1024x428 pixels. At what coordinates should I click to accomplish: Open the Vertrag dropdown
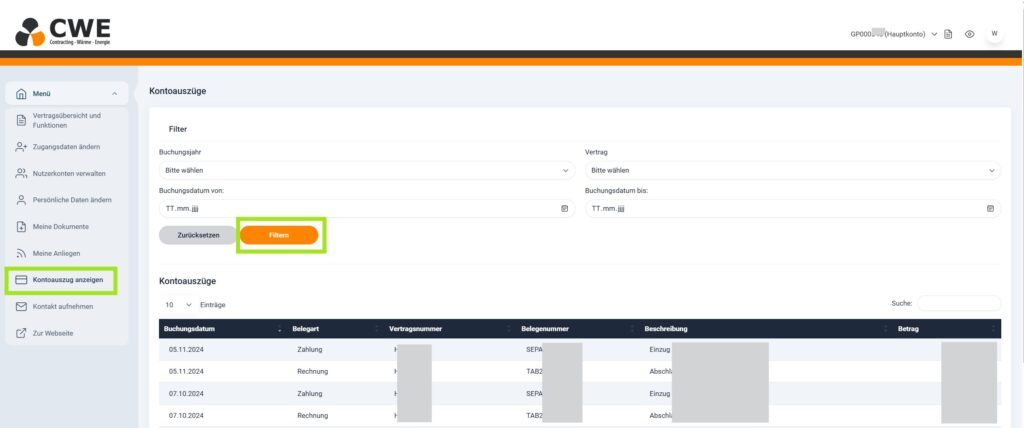pos(791,170)
